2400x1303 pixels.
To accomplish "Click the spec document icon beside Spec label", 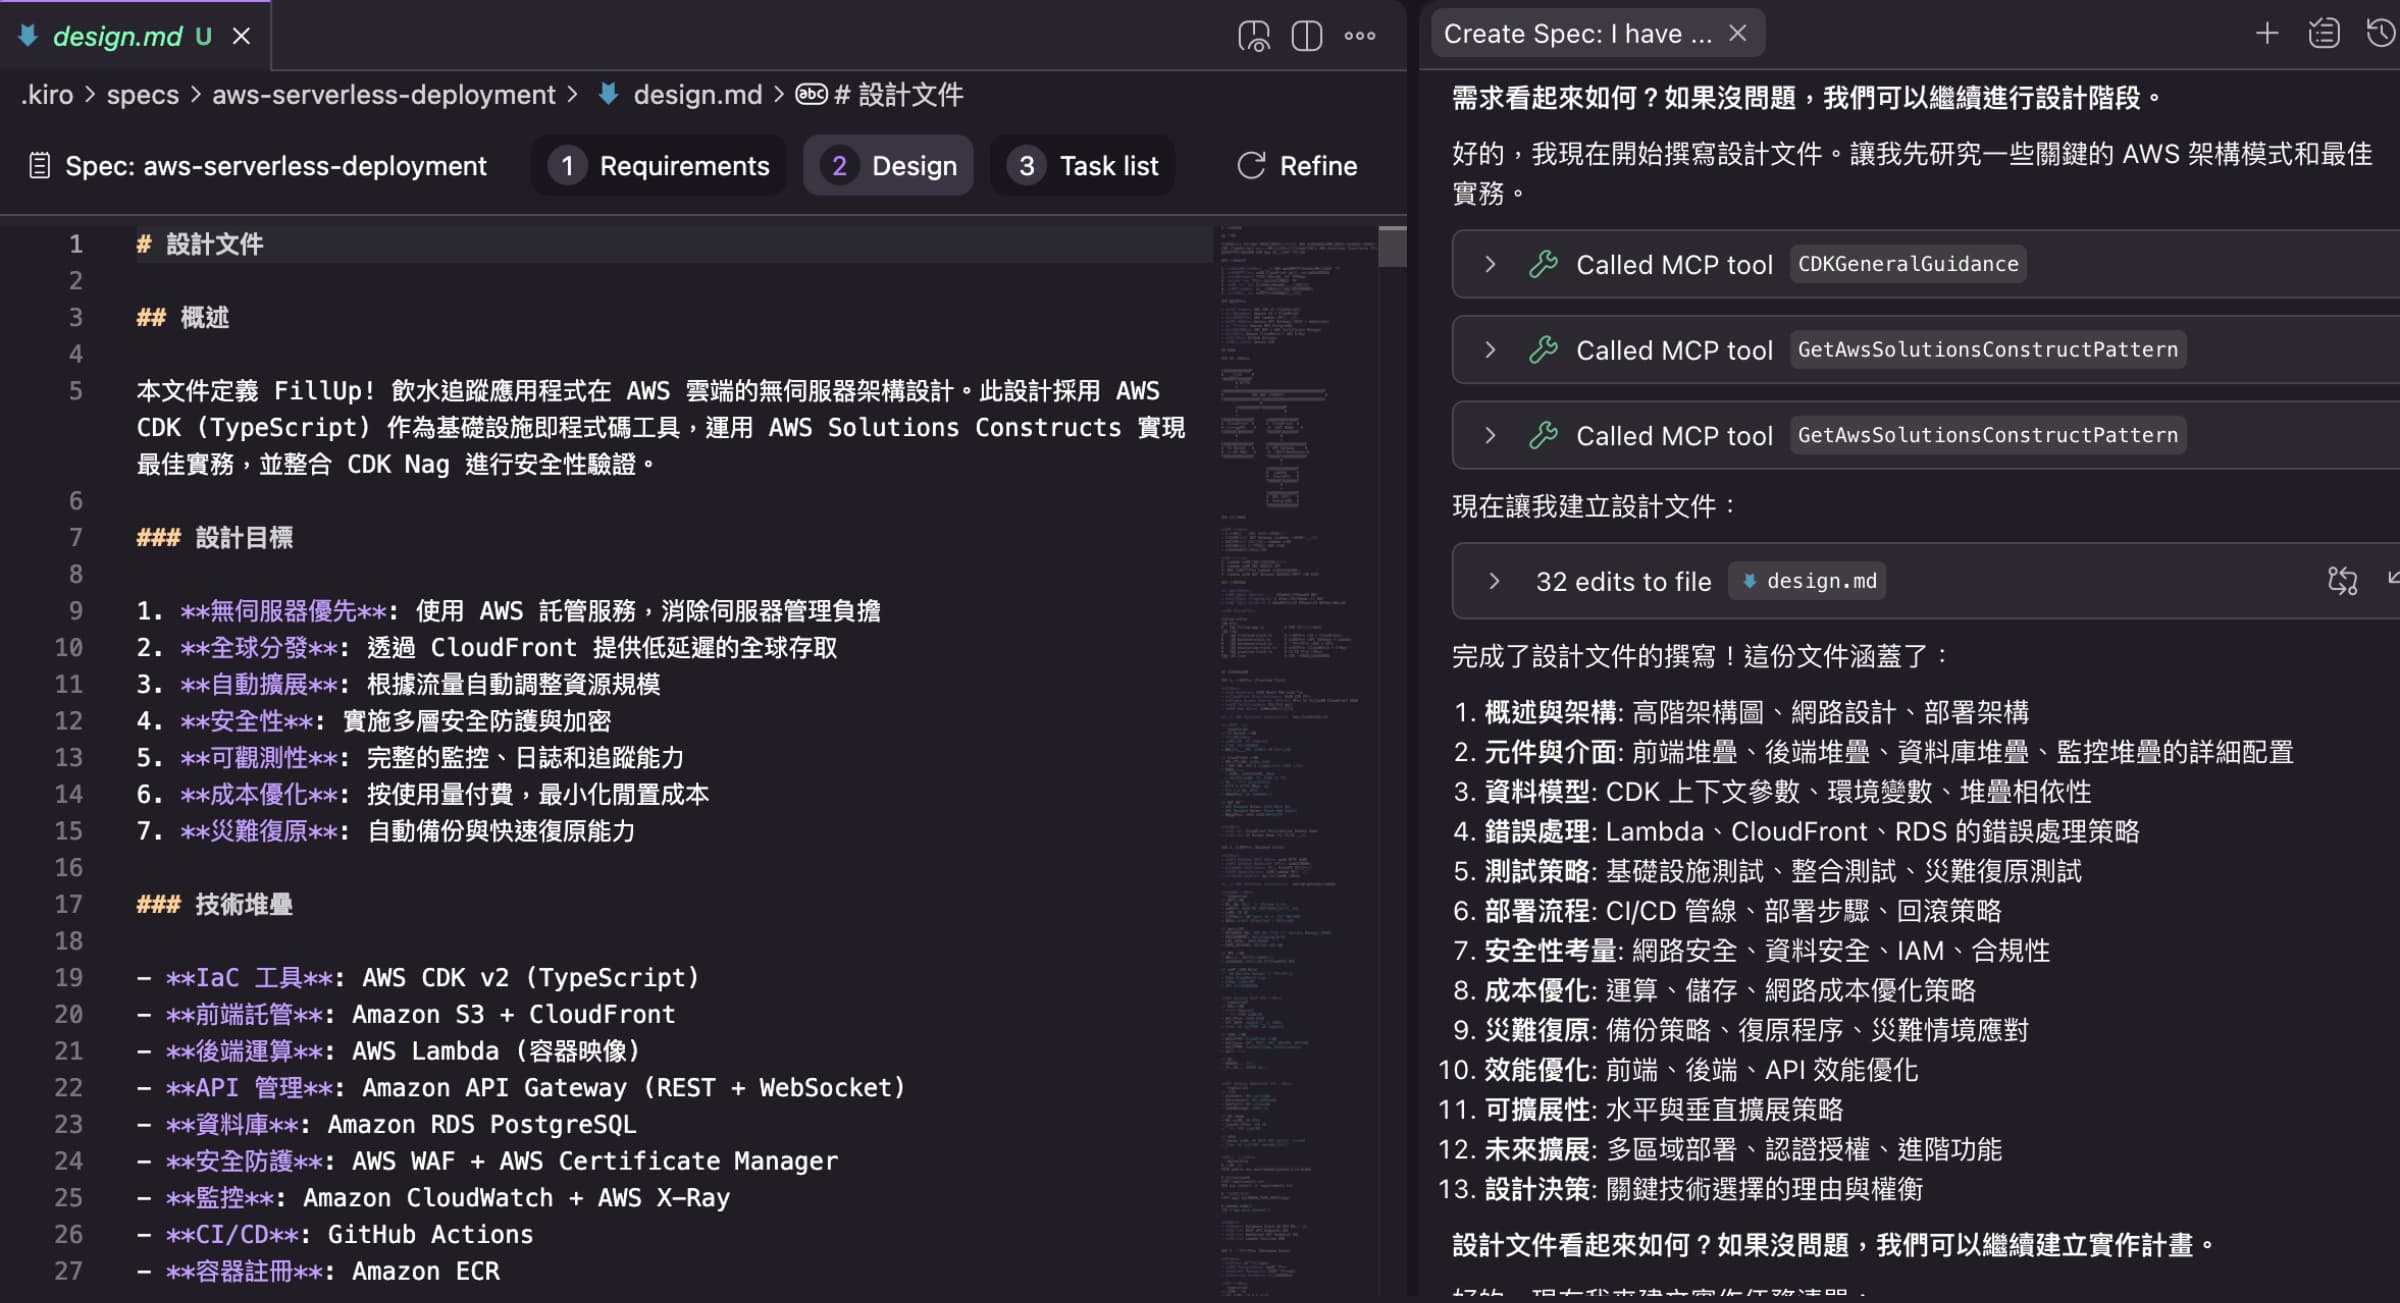I will point(39,165).
